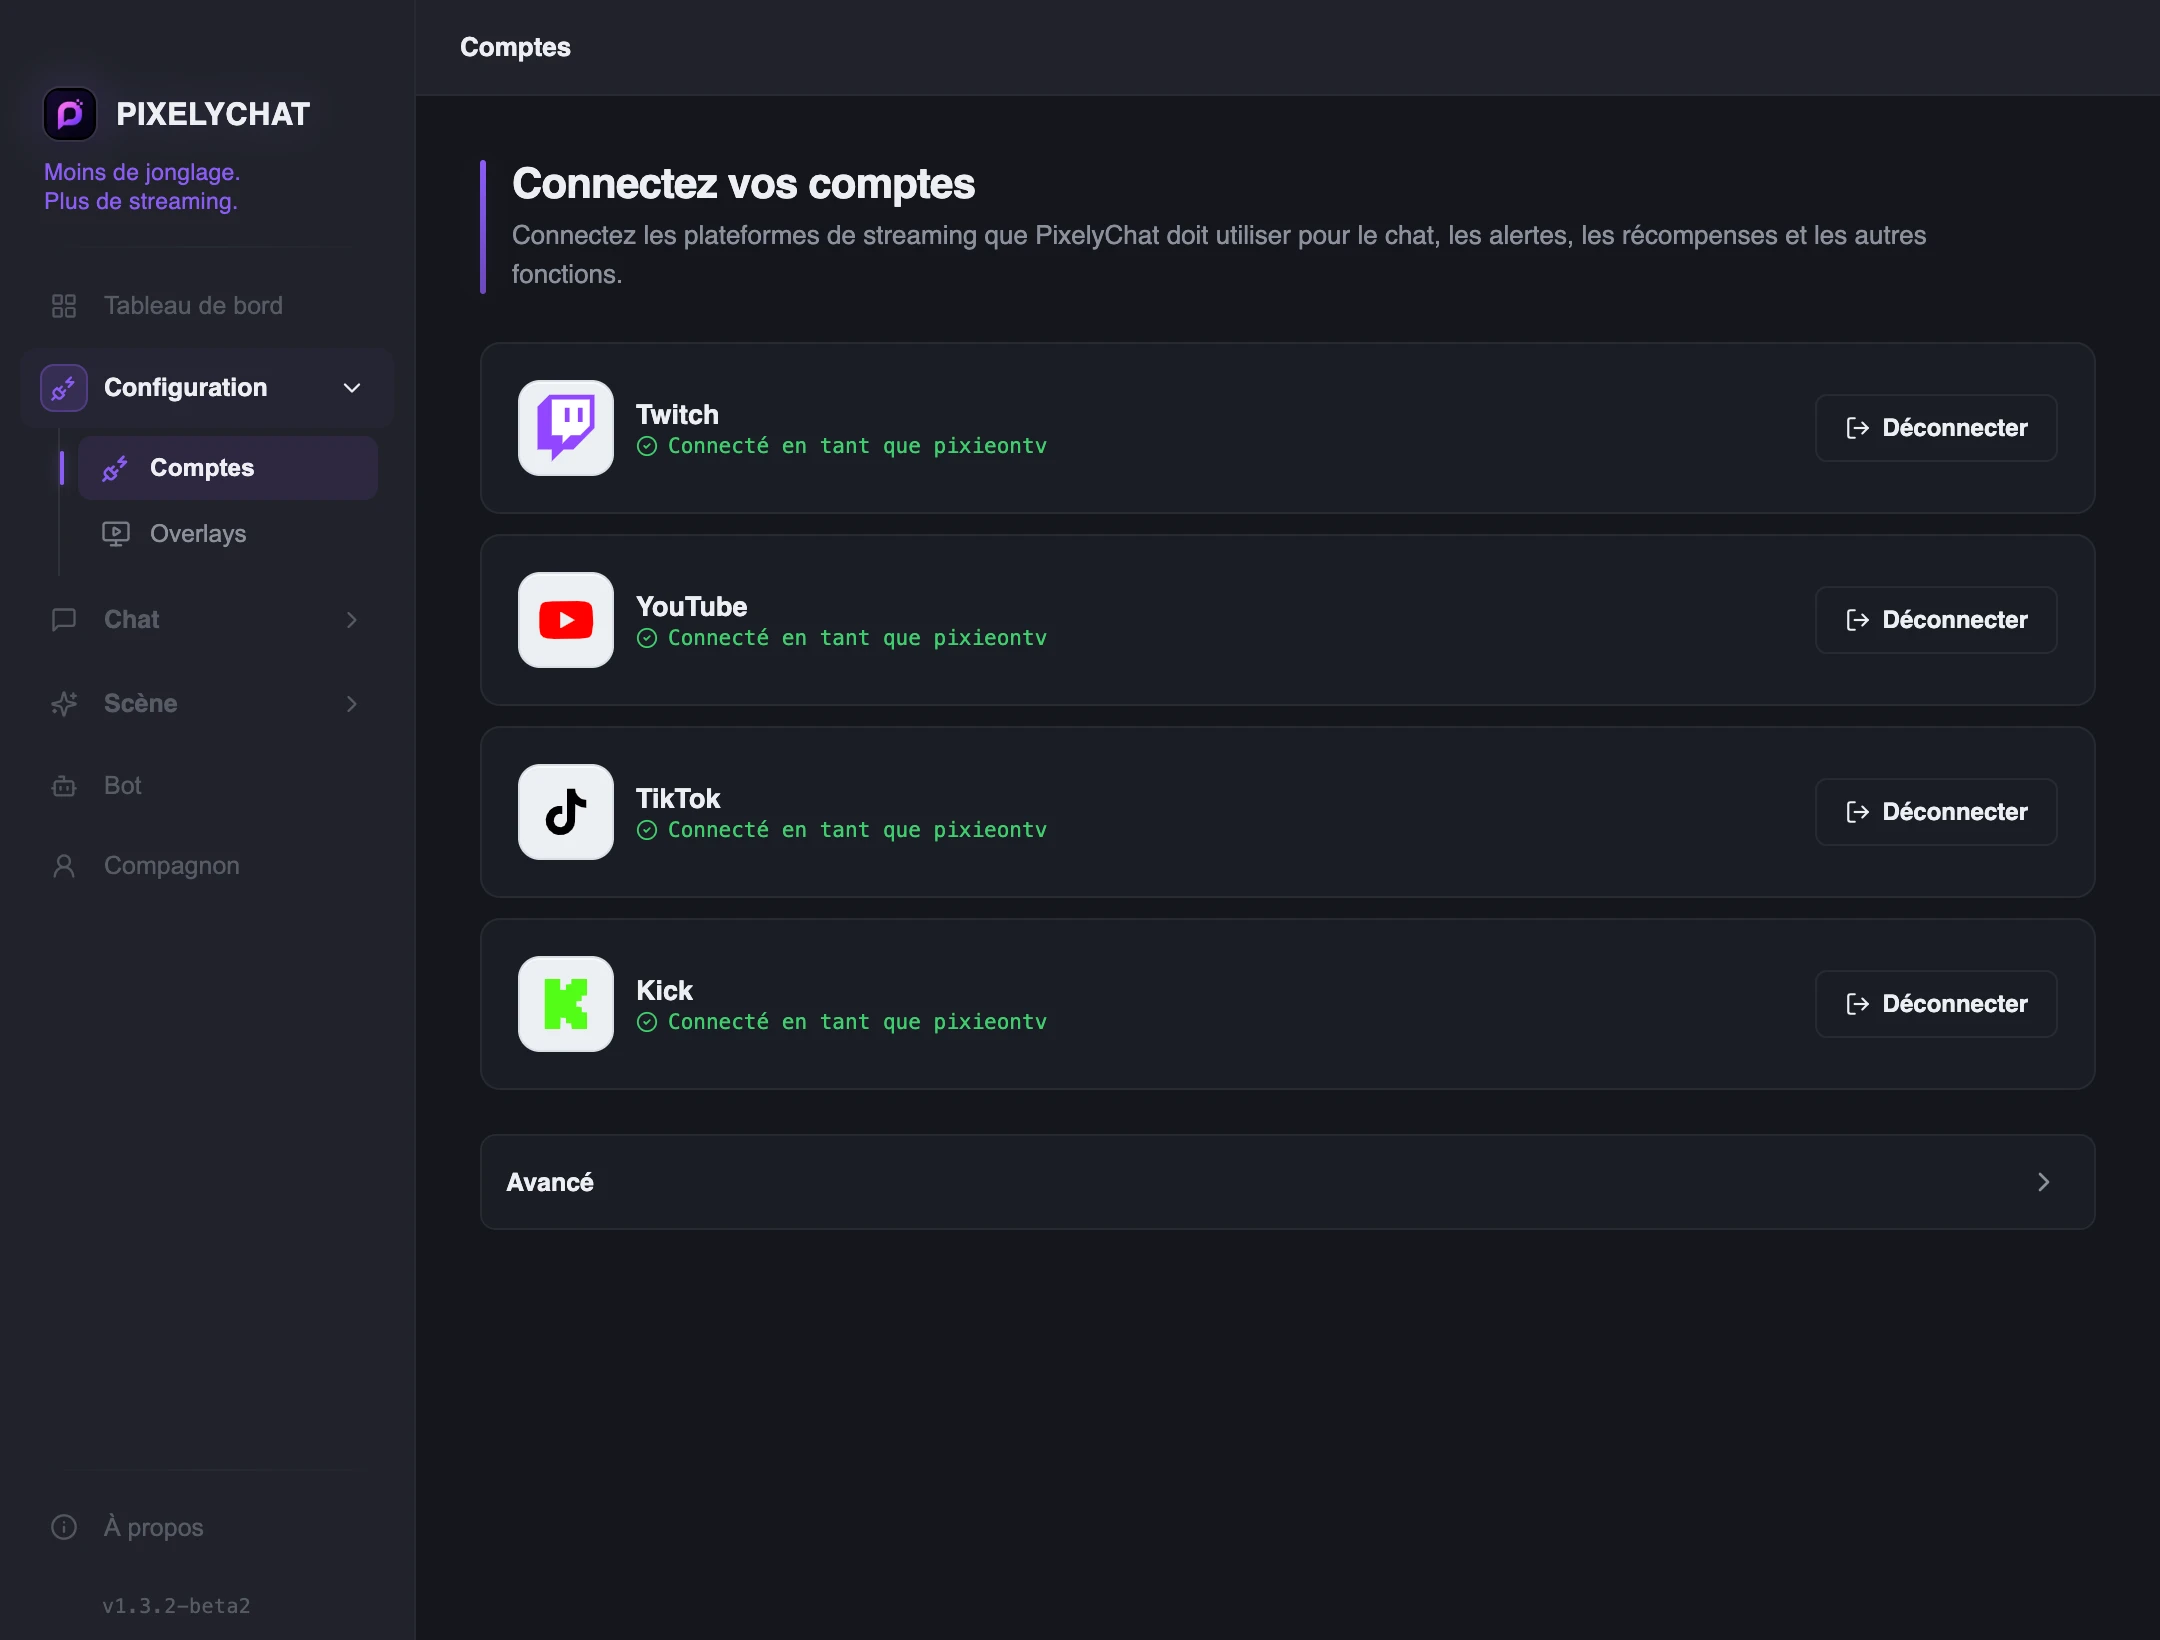2160x1640 pixels.
Task: Click the YouTube logo icon
Action: (566, 620)
